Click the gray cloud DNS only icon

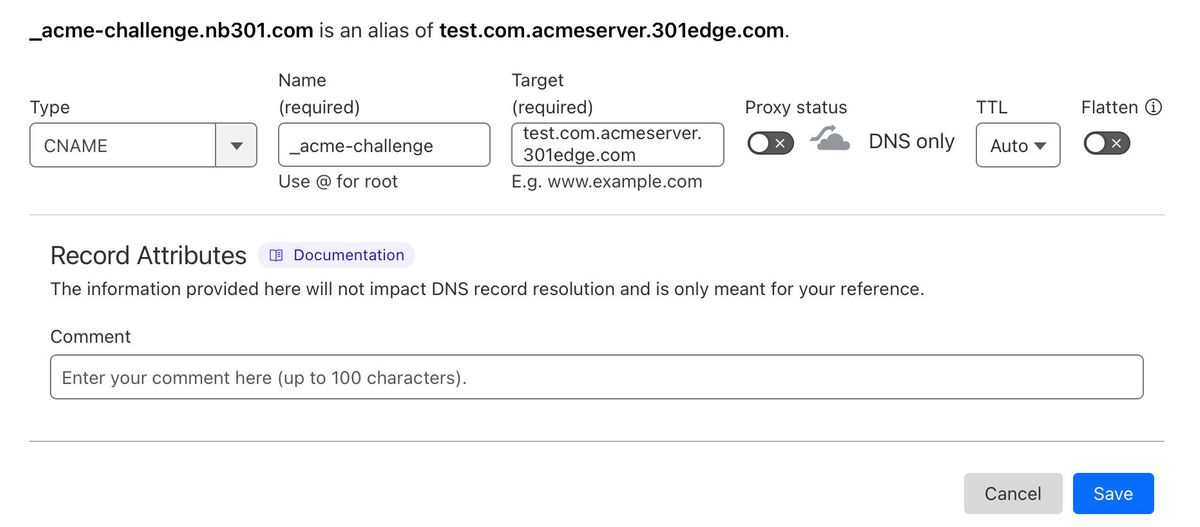[830, 140]
